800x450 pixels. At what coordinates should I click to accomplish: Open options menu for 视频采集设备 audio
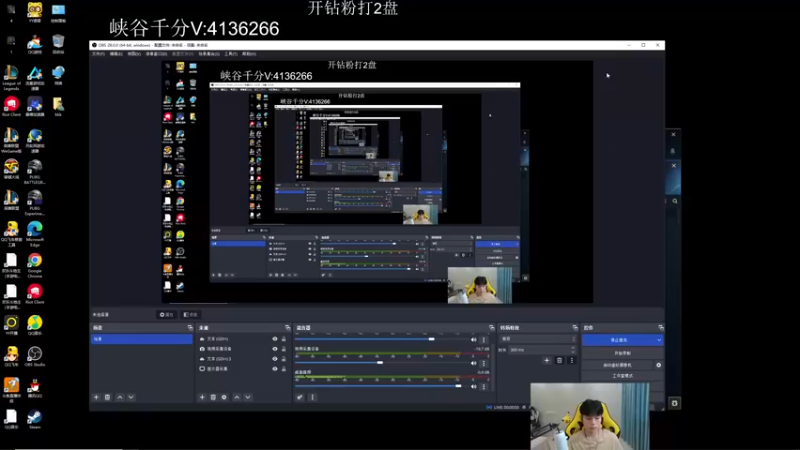(x=484, y=363)
